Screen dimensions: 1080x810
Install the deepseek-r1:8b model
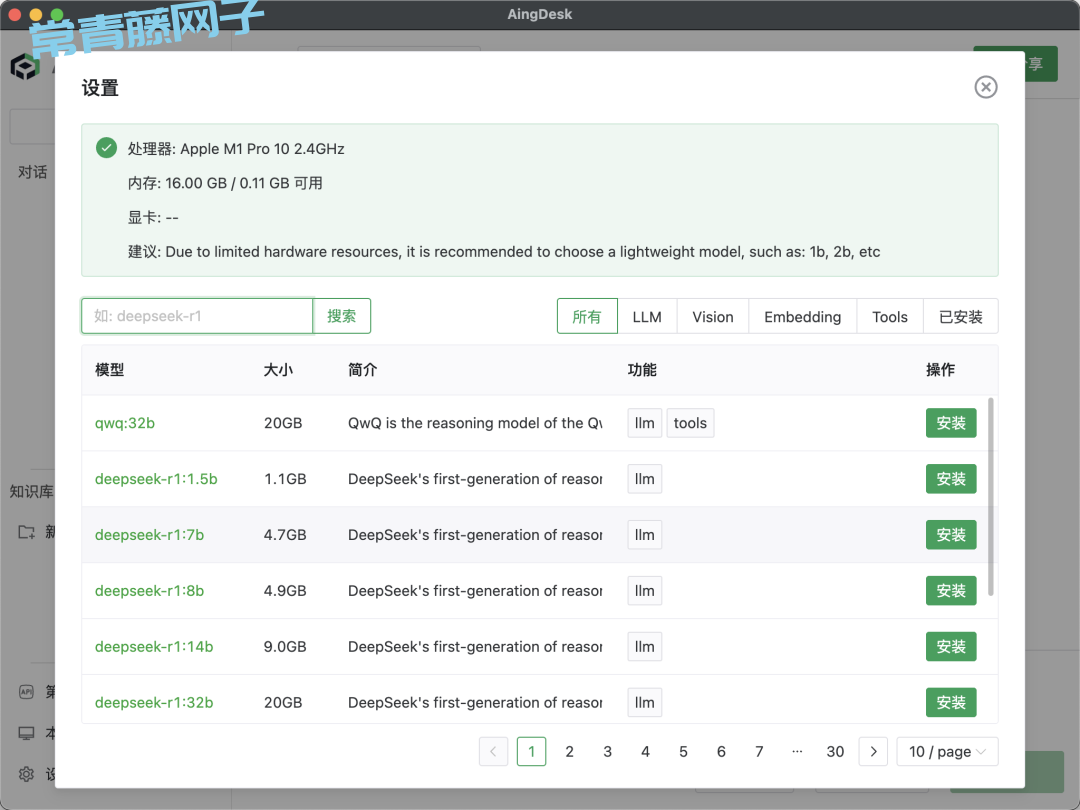tap(951, 590)
